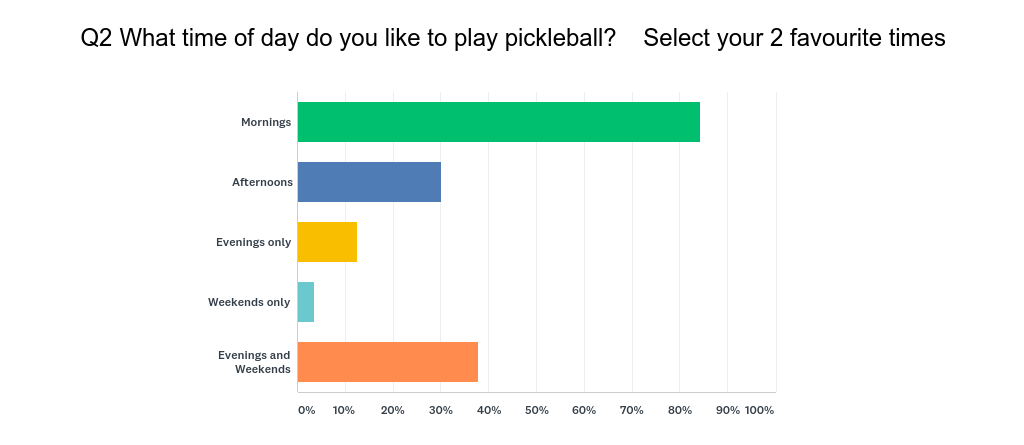1024x445 pixels.
Task: Select the yellow Evenings only bar
Action: 327,242
